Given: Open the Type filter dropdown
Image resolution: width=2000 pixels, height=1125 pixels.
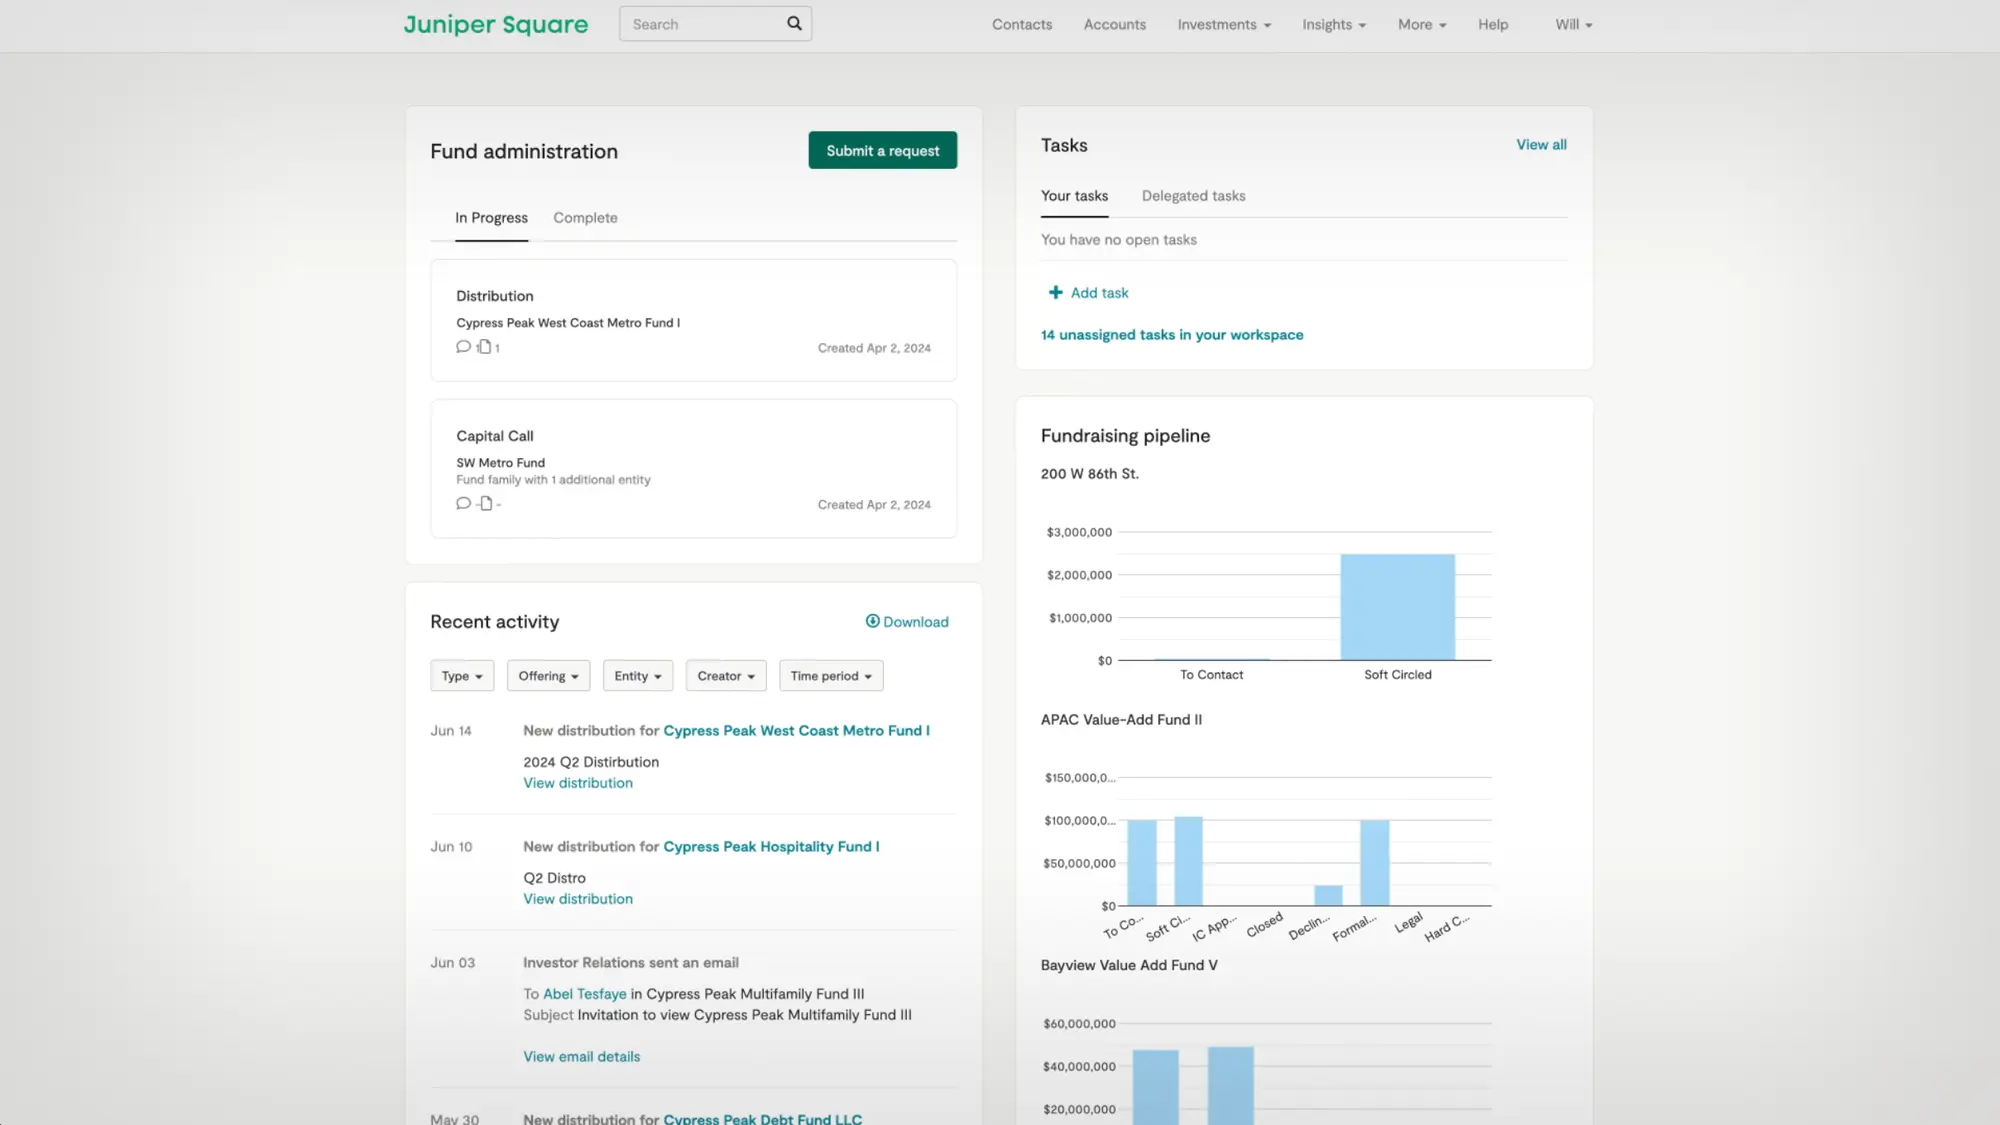Looking at the screenshot, I should tap(462, 676).
